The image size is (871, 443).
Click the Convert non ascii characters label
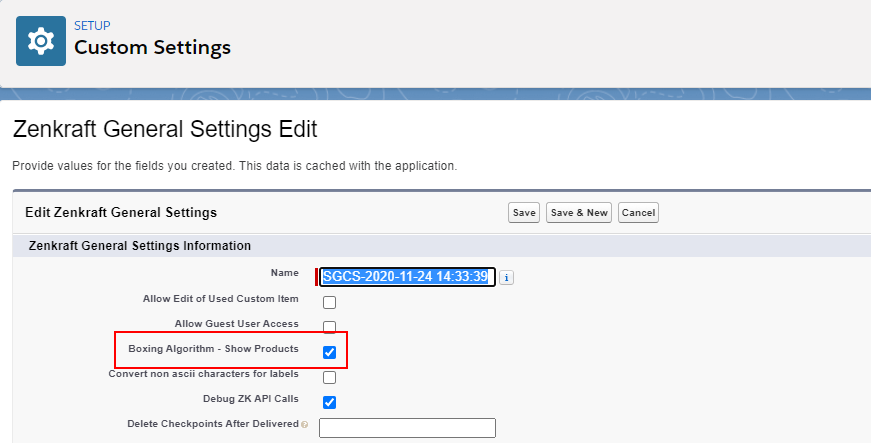point(203,374)
